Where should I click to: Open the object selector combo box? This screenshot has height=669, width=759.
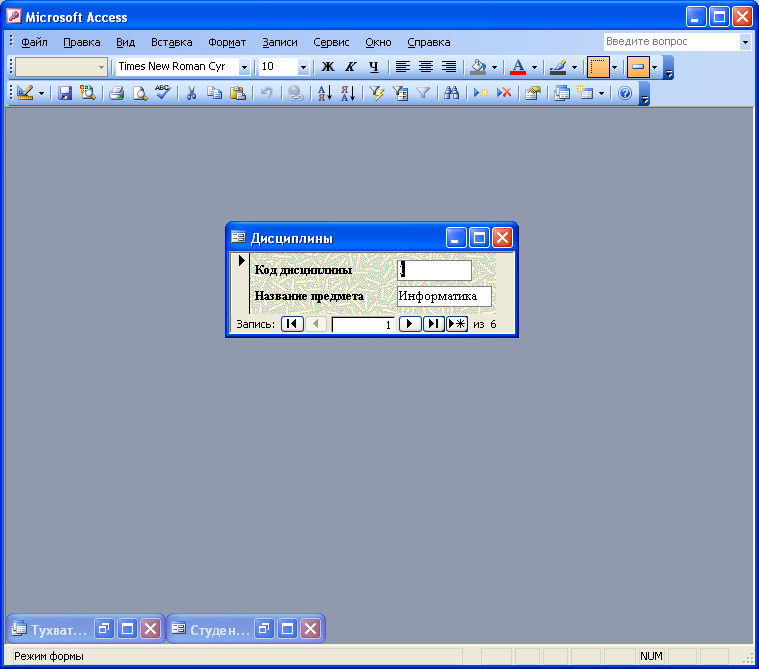(61, 67)
